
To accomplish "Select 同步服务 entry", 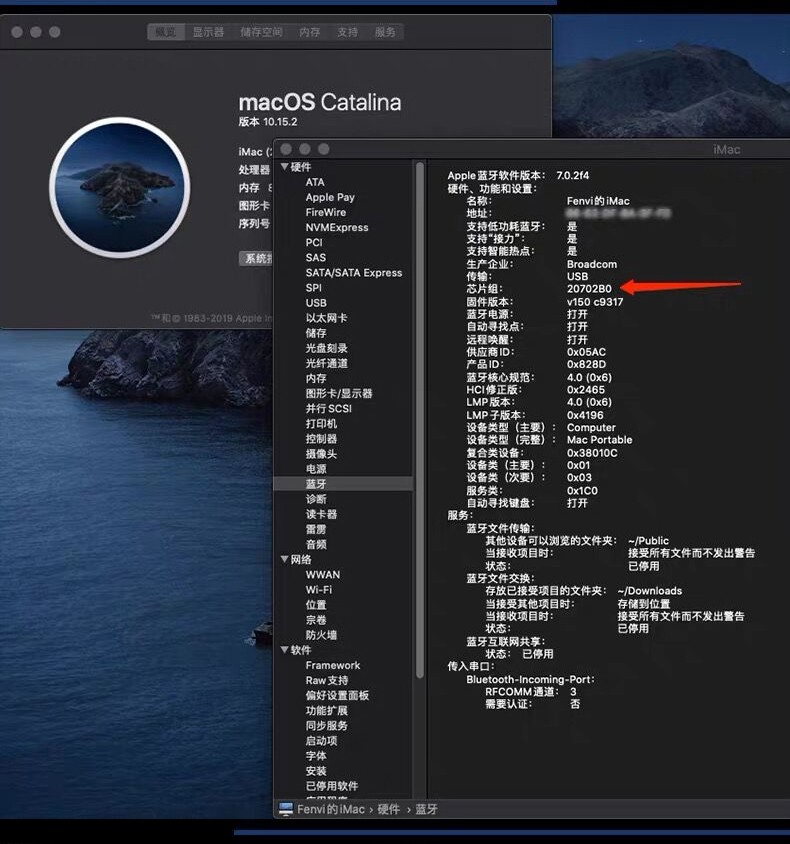I will pyautogui.click(x=327, y=725).
